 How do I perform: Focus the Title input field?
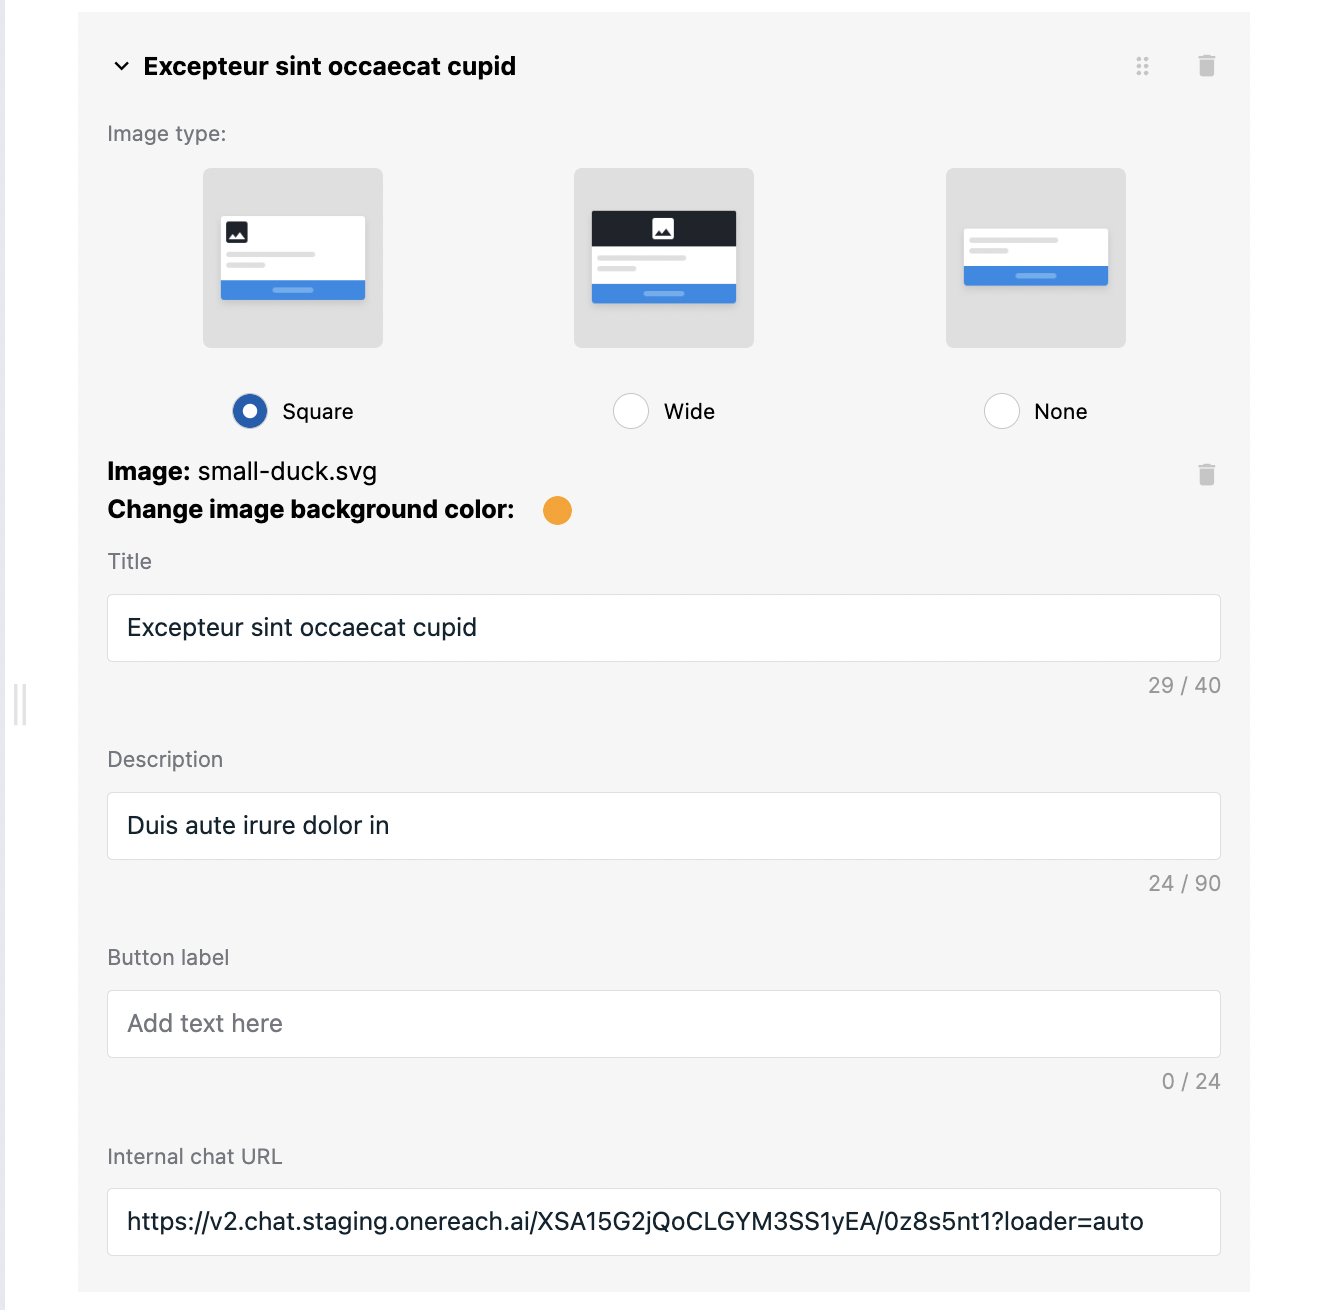point(664,628)
